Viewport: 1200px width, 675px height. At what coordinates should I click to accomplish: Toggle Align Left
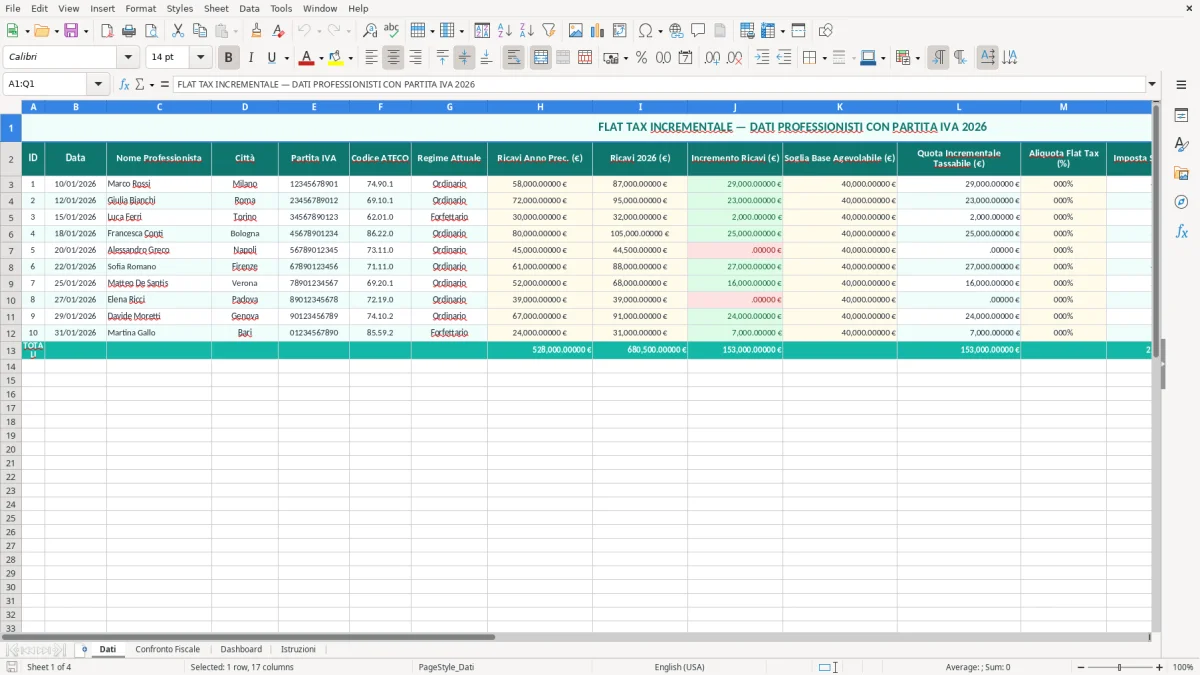371,58
